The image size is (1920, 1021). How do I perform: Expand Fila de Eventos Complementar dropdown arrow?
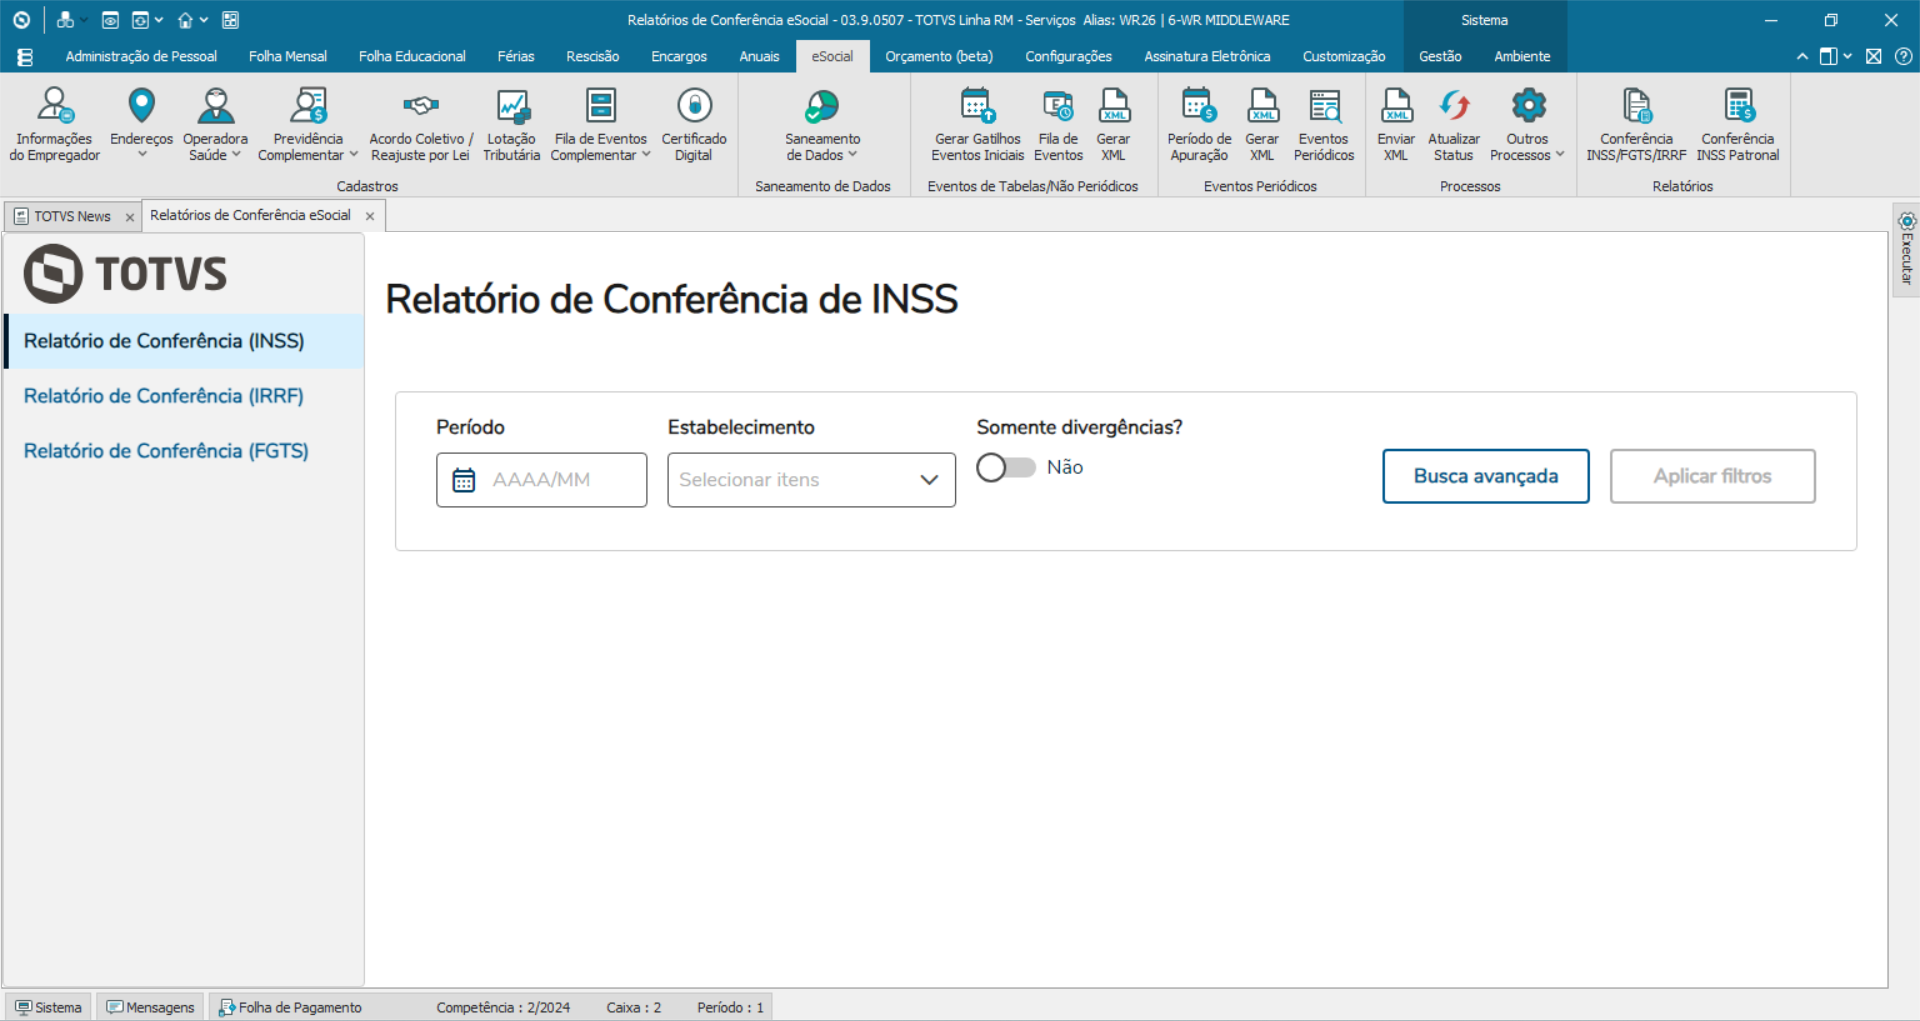point(646,155)
